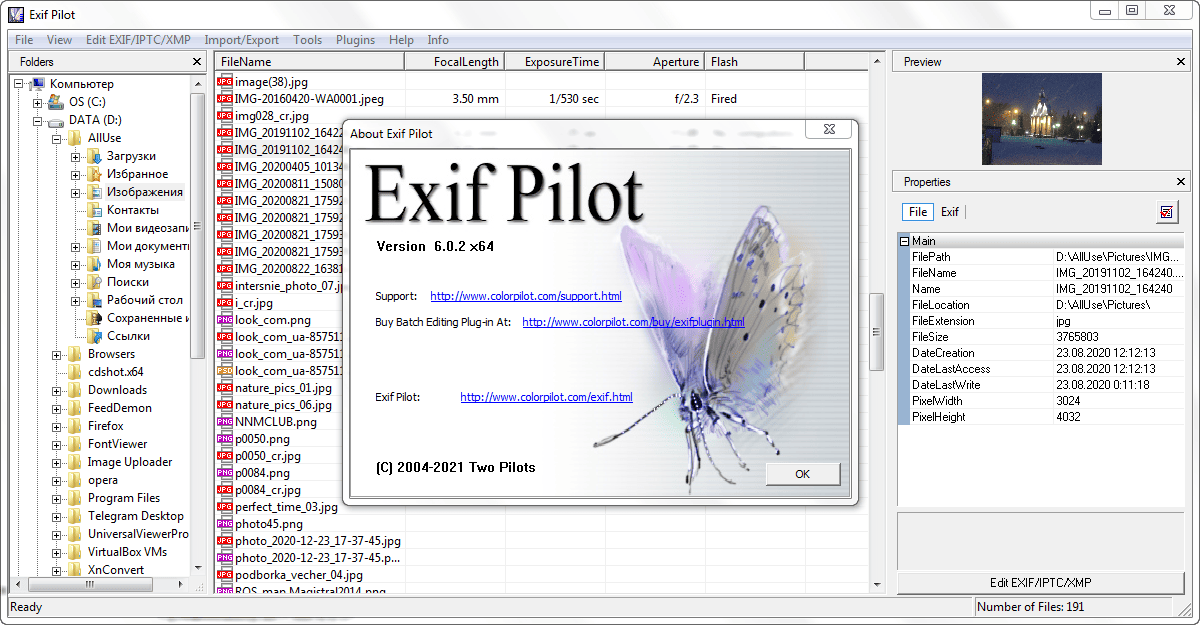Switch to the Exif properties tab
This screenshot has width=1200, height=625.
pos(950,212)
